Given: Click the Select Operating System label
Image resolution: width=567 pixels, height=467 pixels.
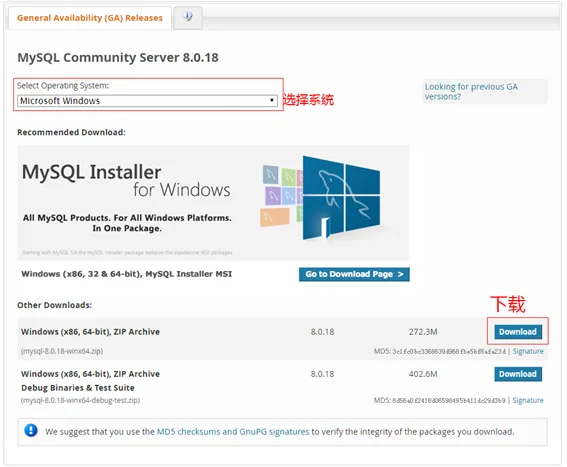Looking at the screenshot, I should 63,86.
